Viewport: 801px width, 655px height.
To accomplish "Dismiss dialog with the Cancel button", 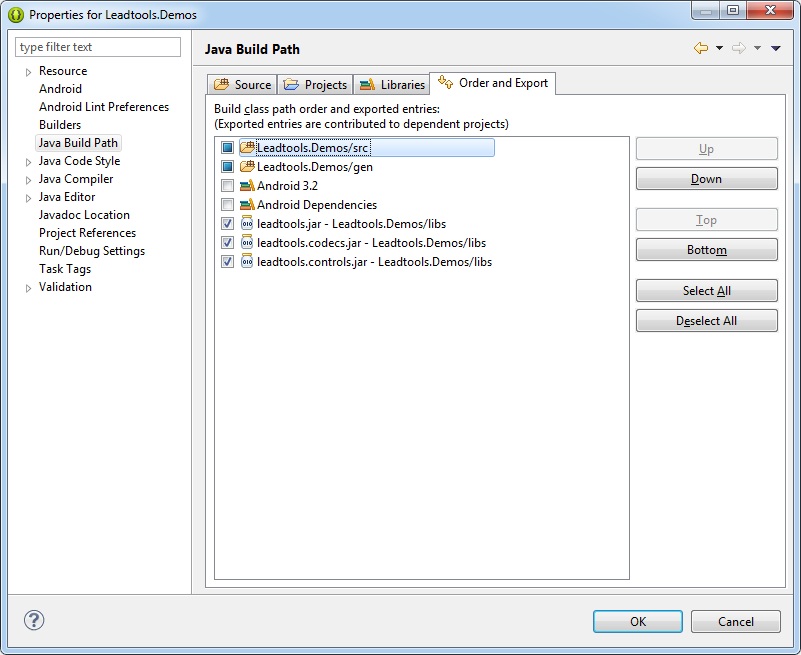I will click(736, 621).
